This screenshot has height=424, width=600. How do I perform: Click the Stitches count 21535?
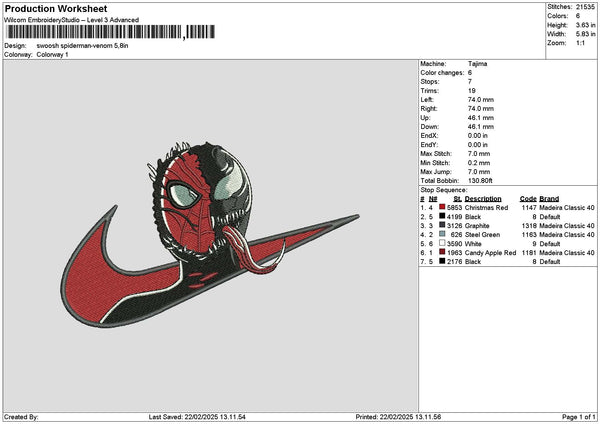586,7
